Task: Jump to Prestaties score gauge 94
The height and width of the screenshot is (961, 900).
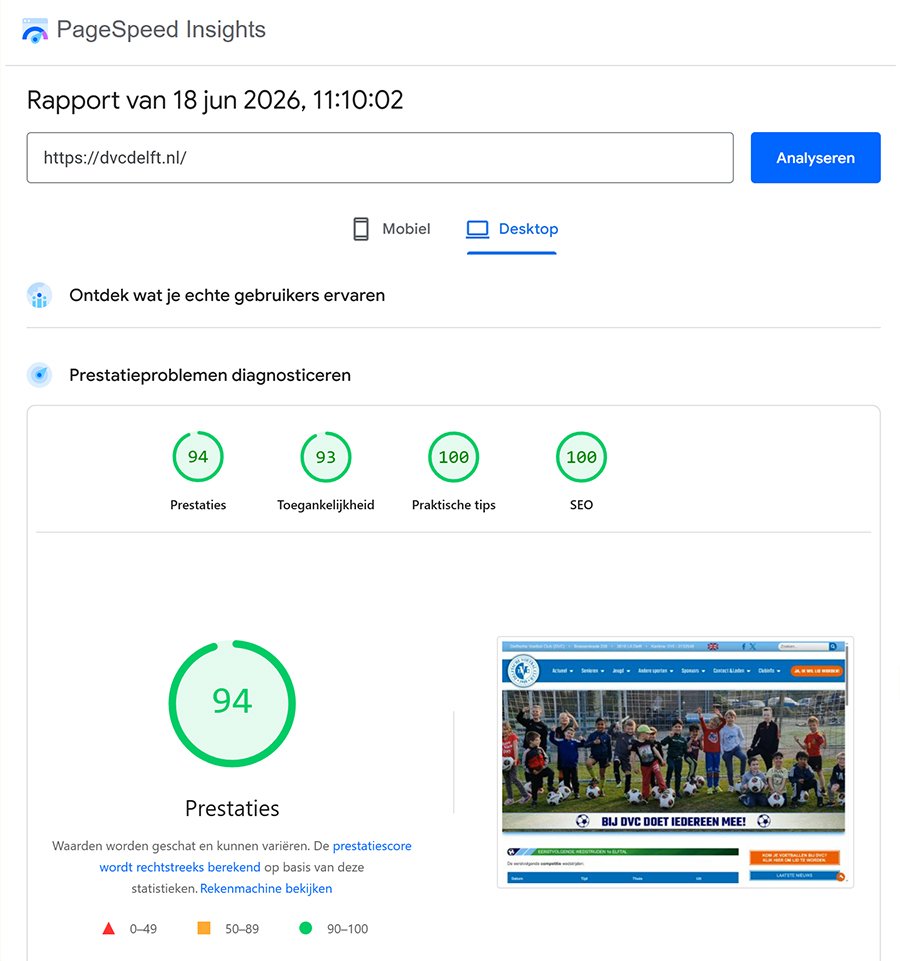Action: [x=198, y=457]
